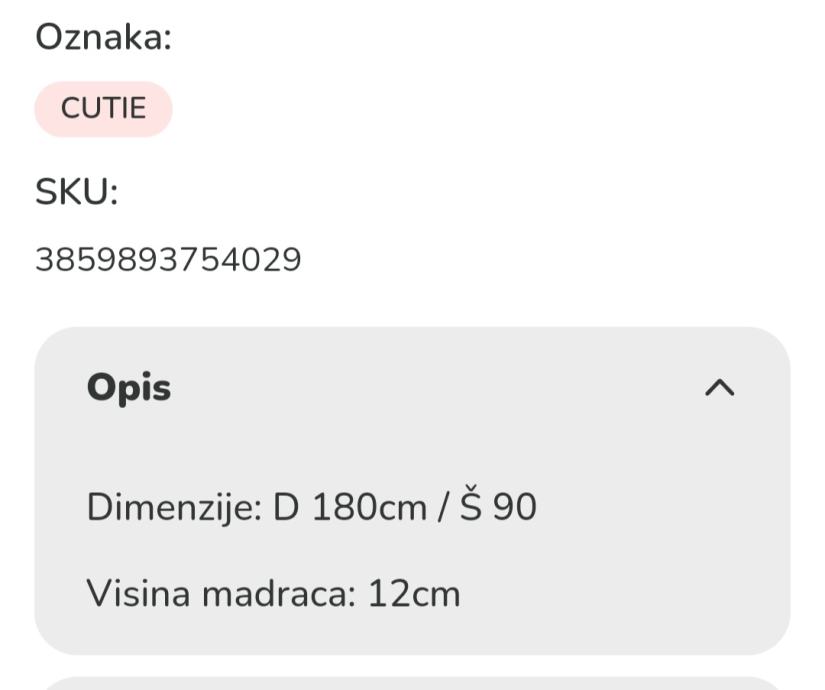Screen dimensions: 825x690
Task: Click the "90" width value
Action: [515, 507]
